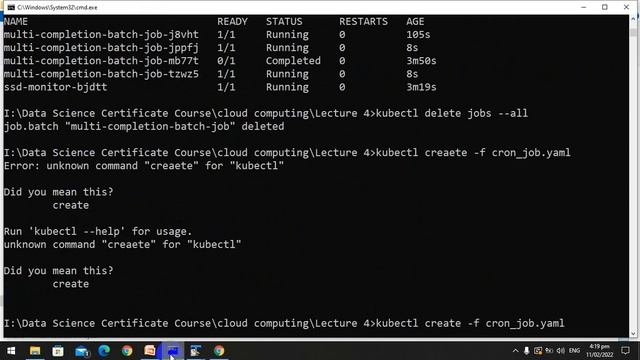Click the 'kubectl creaete -f cron_job.yaml' command
This screenshot has height=360, width=640.
(x=473, y=153)
